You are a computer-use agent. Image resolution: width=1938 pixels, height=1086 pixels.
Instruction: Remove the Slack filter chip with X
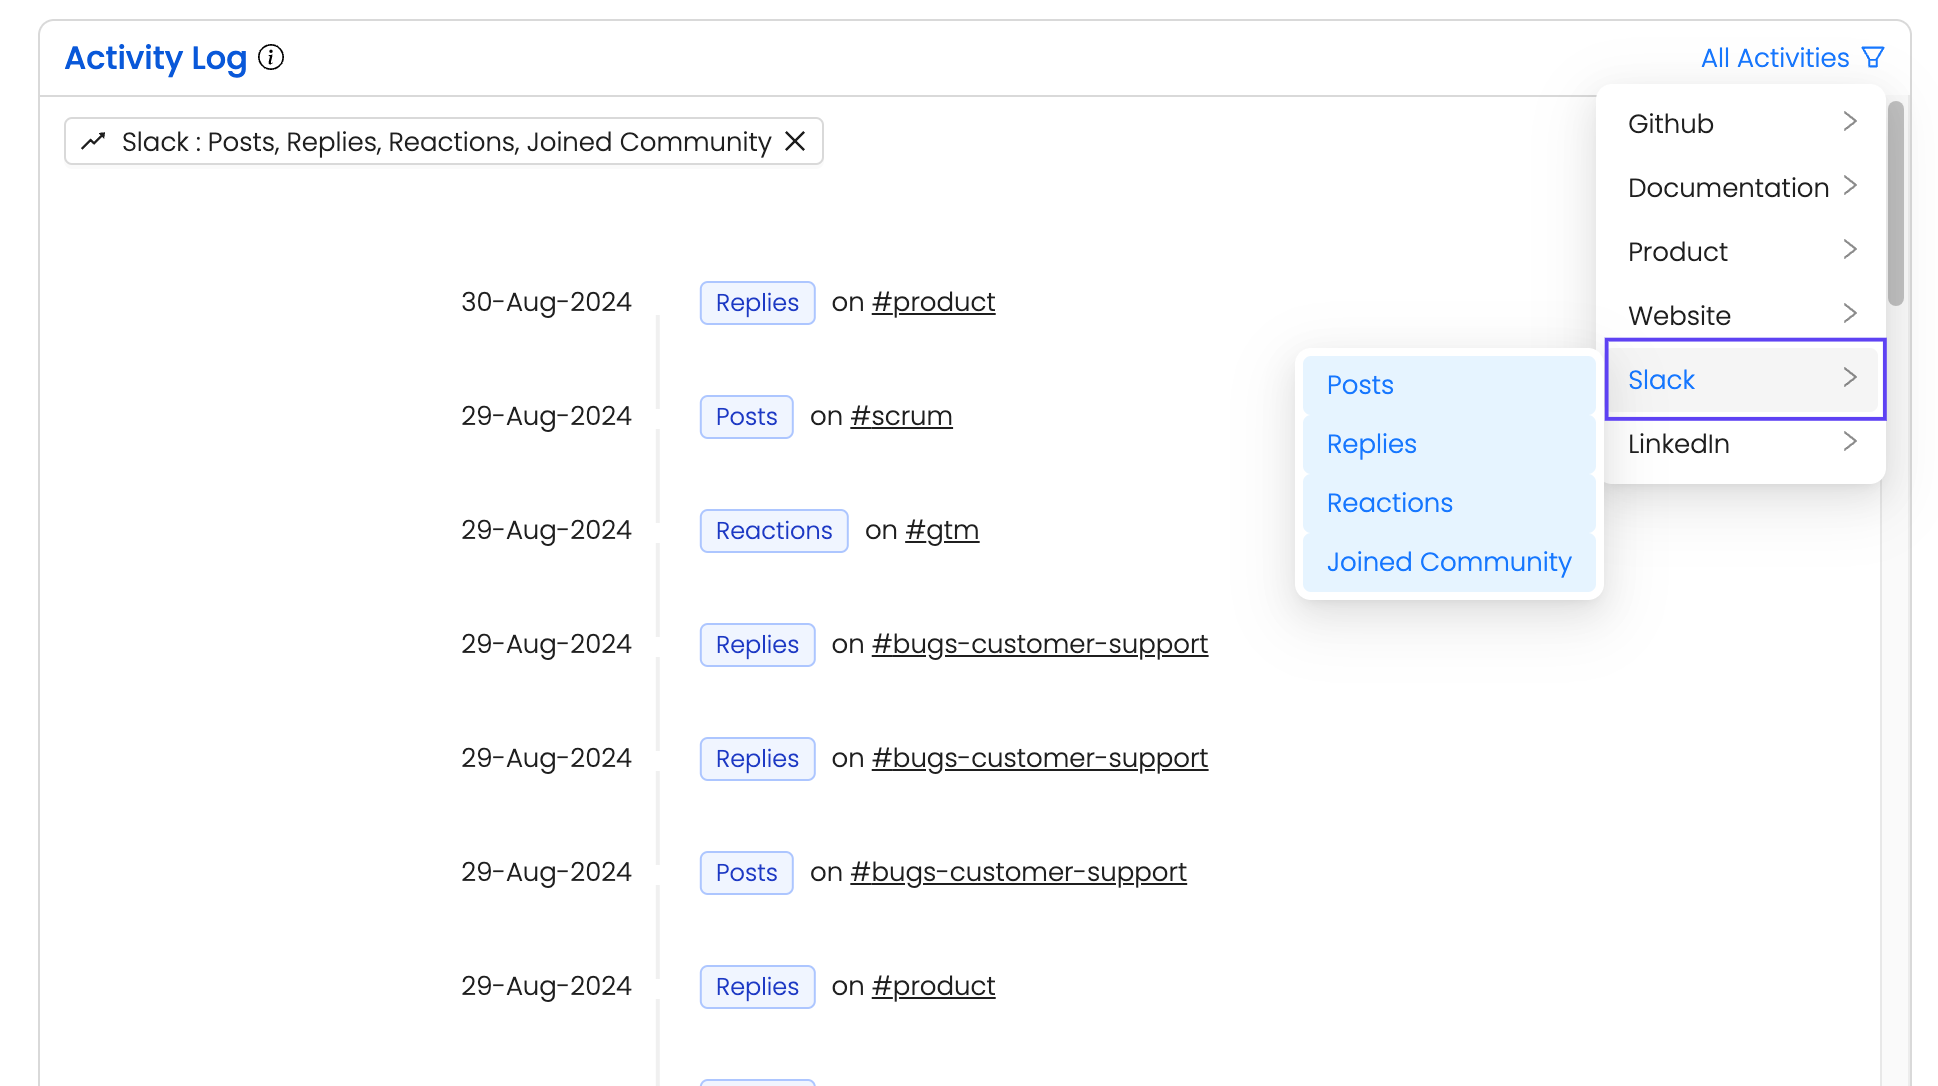795,142
